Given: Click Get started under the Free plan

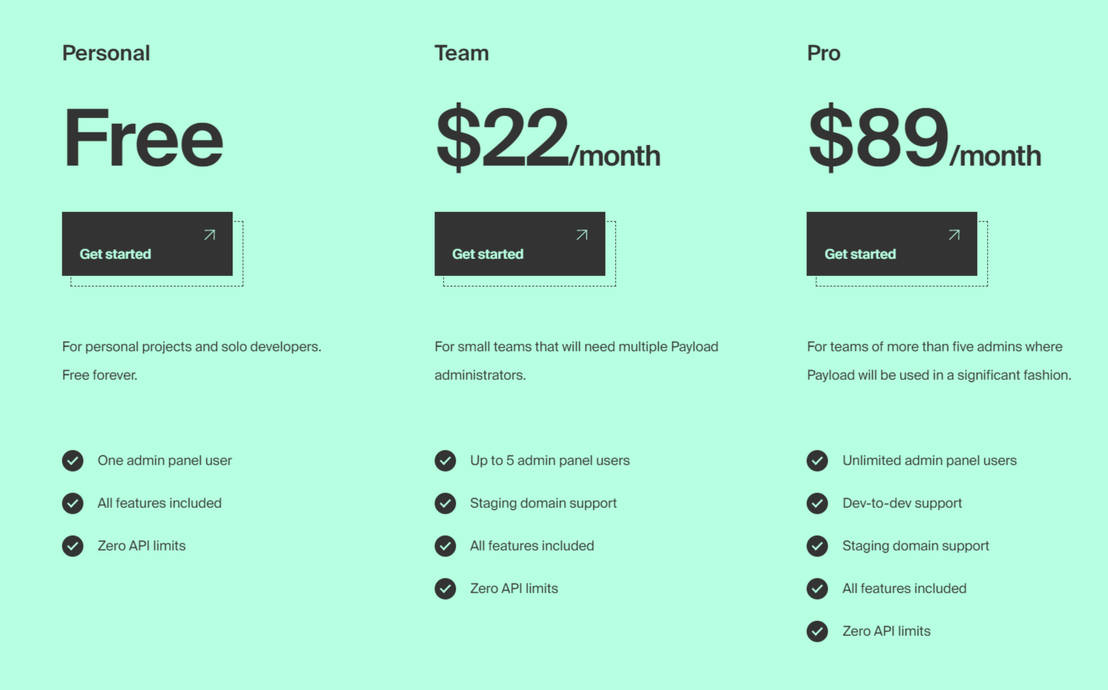Looking at the screenshot, I should 147,244.
